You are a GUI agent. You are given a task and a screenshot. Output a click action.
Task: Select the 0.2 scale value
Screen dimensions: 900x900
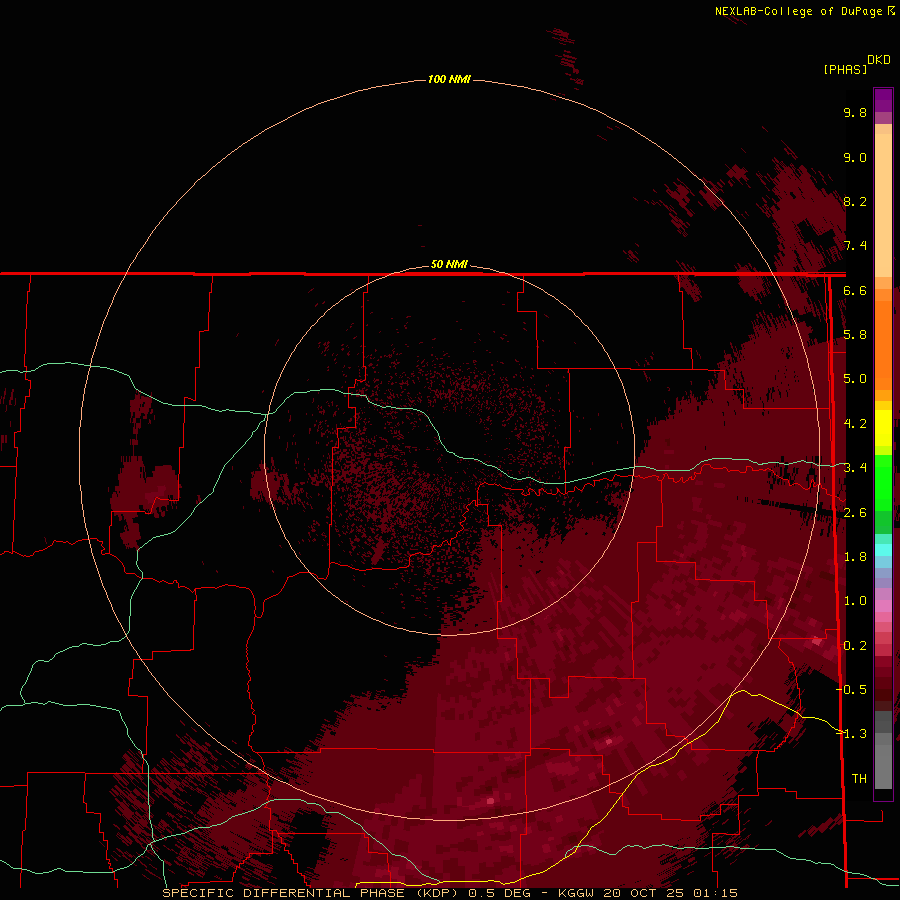[855, 646]
